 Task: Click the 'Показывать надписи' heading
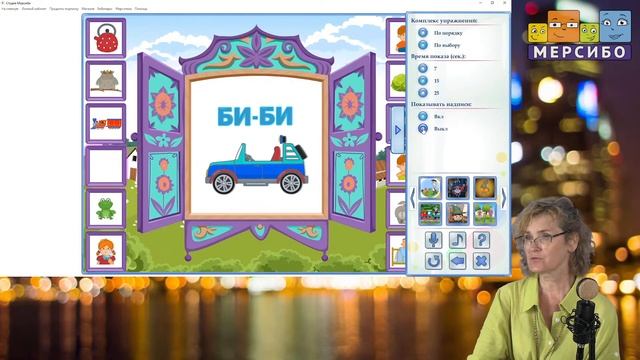[x=441, y=104]
